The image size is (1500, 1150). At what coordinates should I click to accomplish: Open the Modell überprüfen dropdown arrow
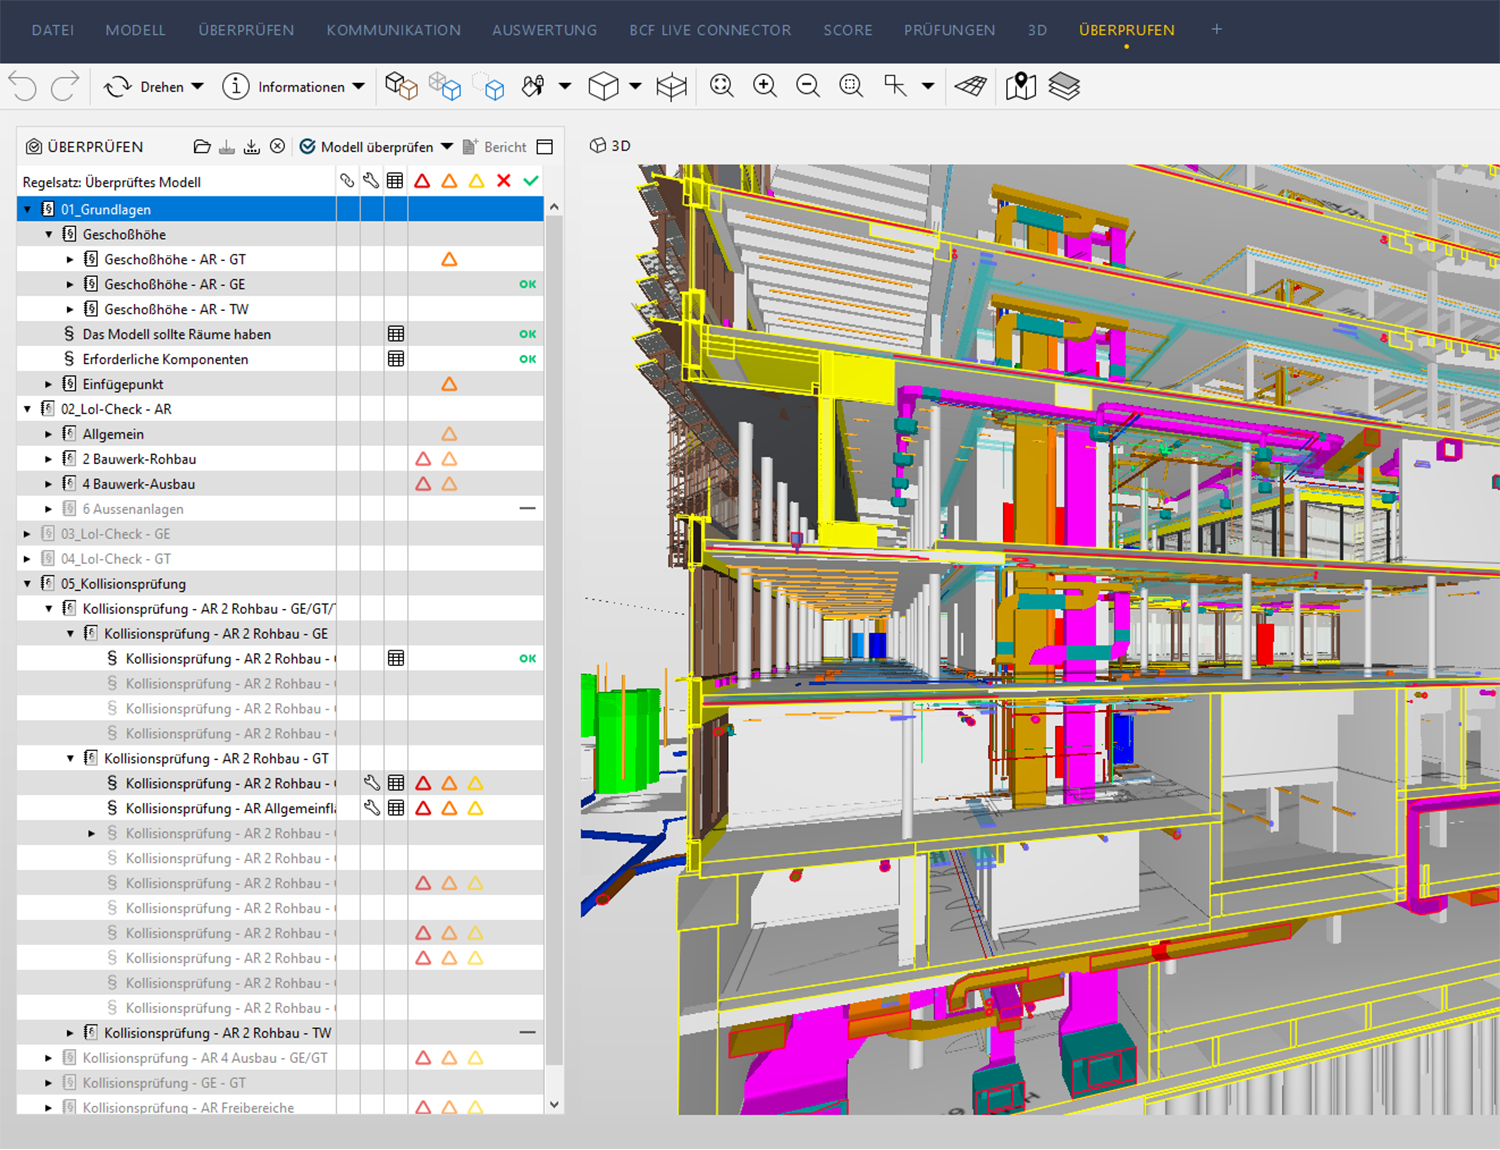click(x=448, y=146)
